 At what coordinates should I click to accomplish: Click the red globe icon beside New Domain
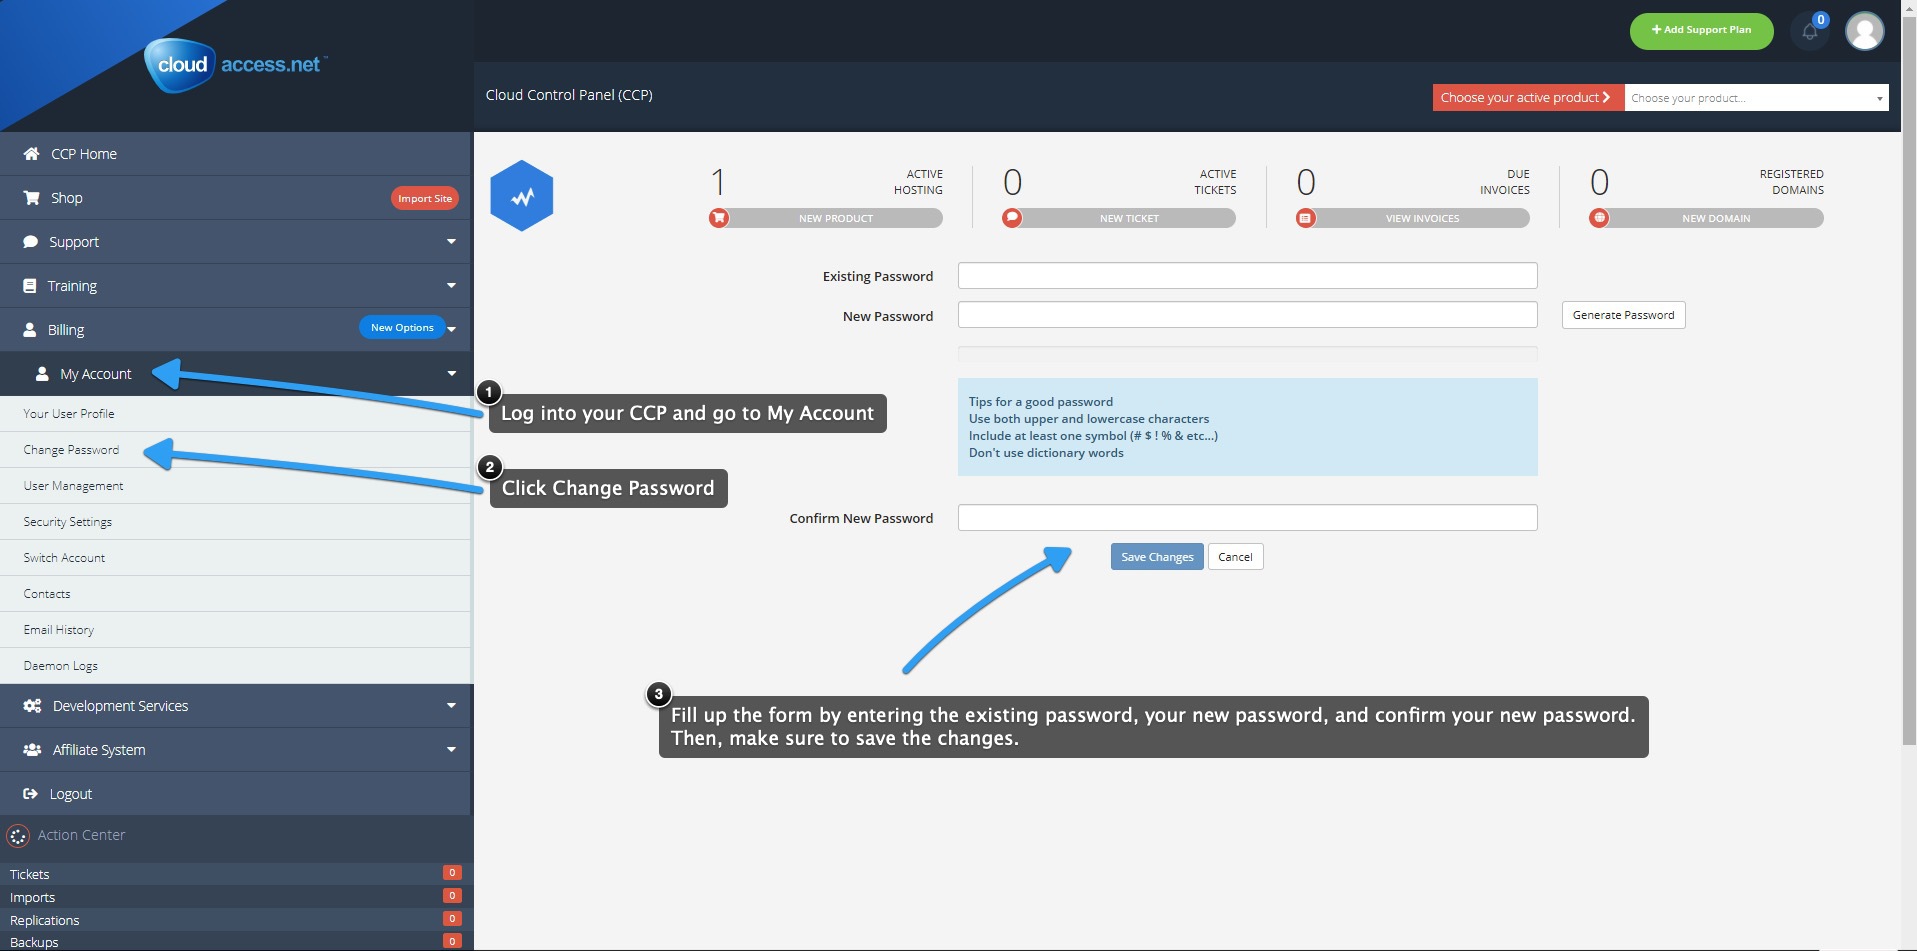[x=1599, y=218]
